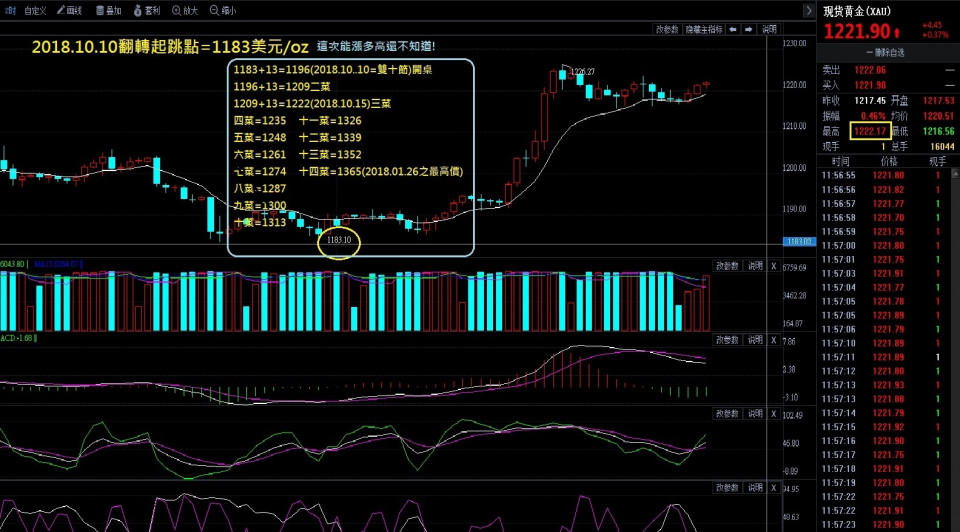Viewport: 960px width, 532px height.
Task: Click 删除自选 to remove from watchlist
Action: [888, 51]
